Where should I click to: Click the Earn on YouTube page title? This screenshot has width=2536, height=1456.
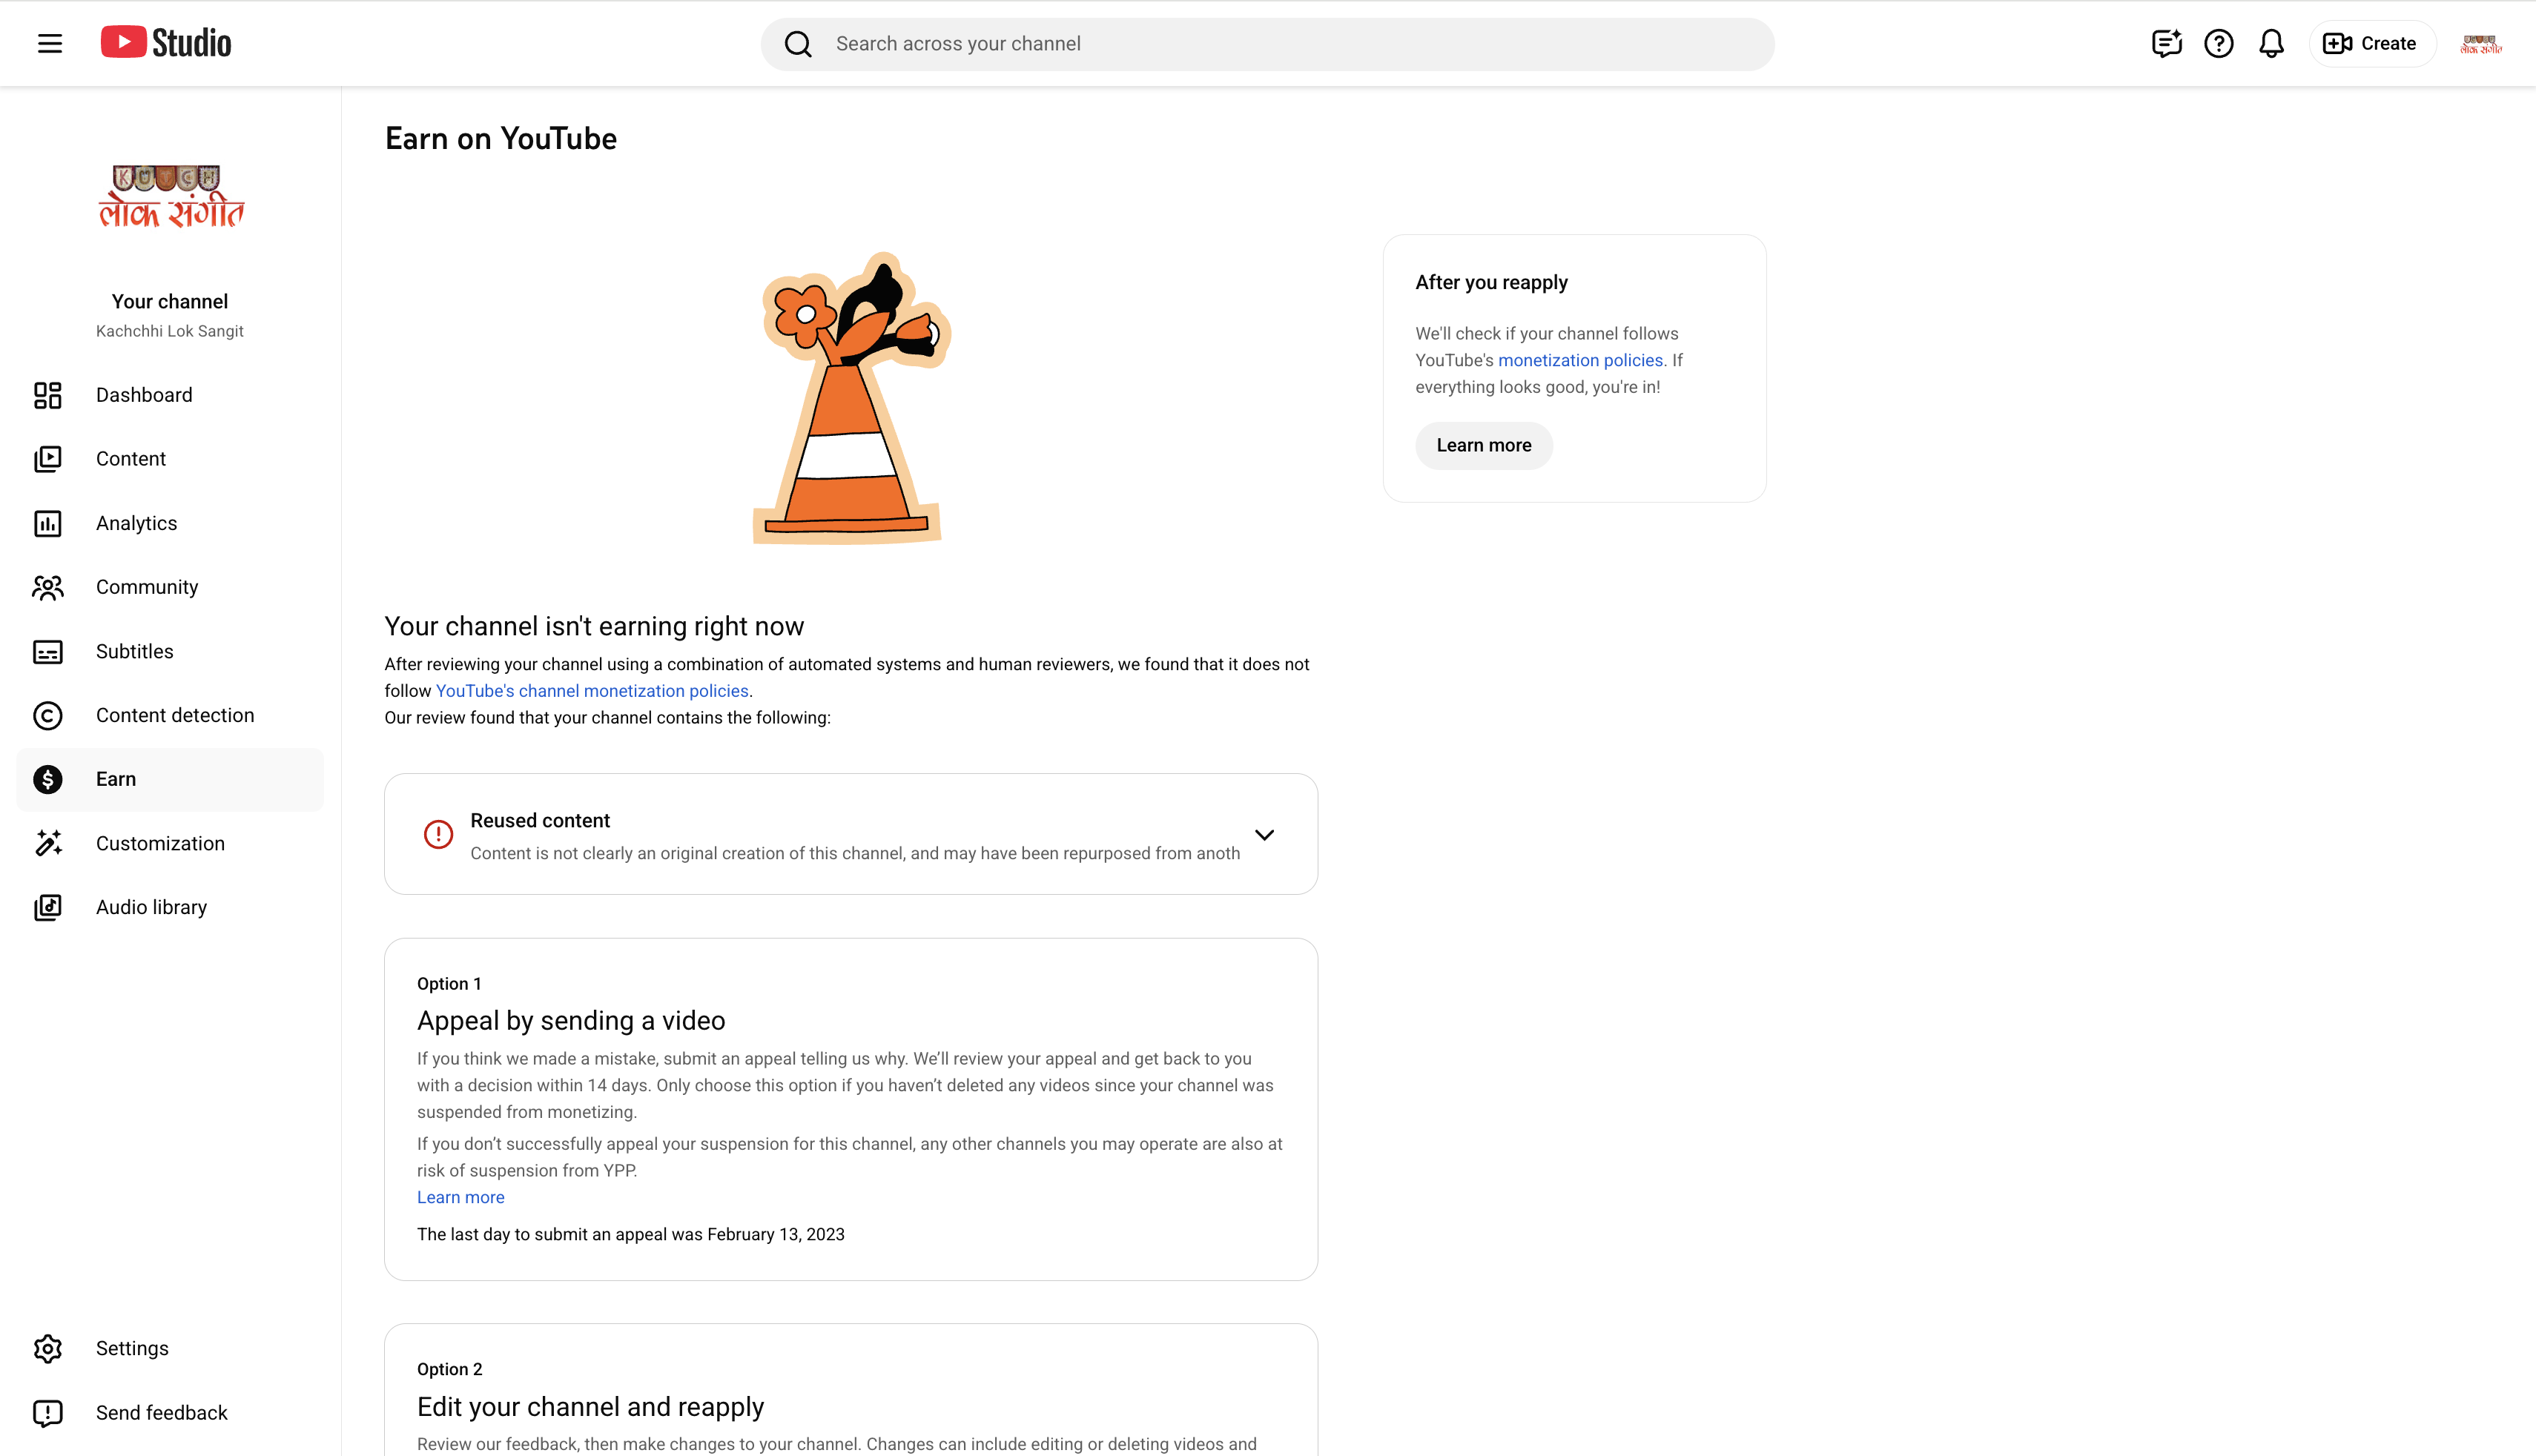pos(501,139)
